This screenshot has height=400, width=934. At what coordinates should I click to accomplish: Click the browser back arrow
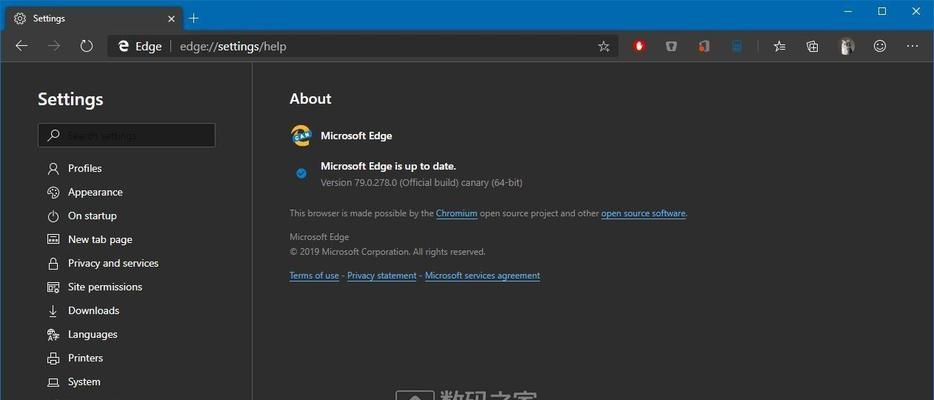[x=21, y=46]
